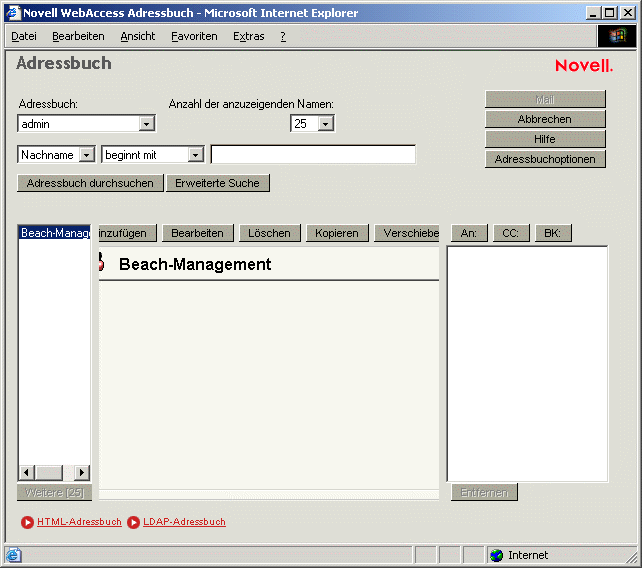Open the ? help menu
The width and height of the screenshot is (642, 568).
pyautogui.click(x=283, y=36)
